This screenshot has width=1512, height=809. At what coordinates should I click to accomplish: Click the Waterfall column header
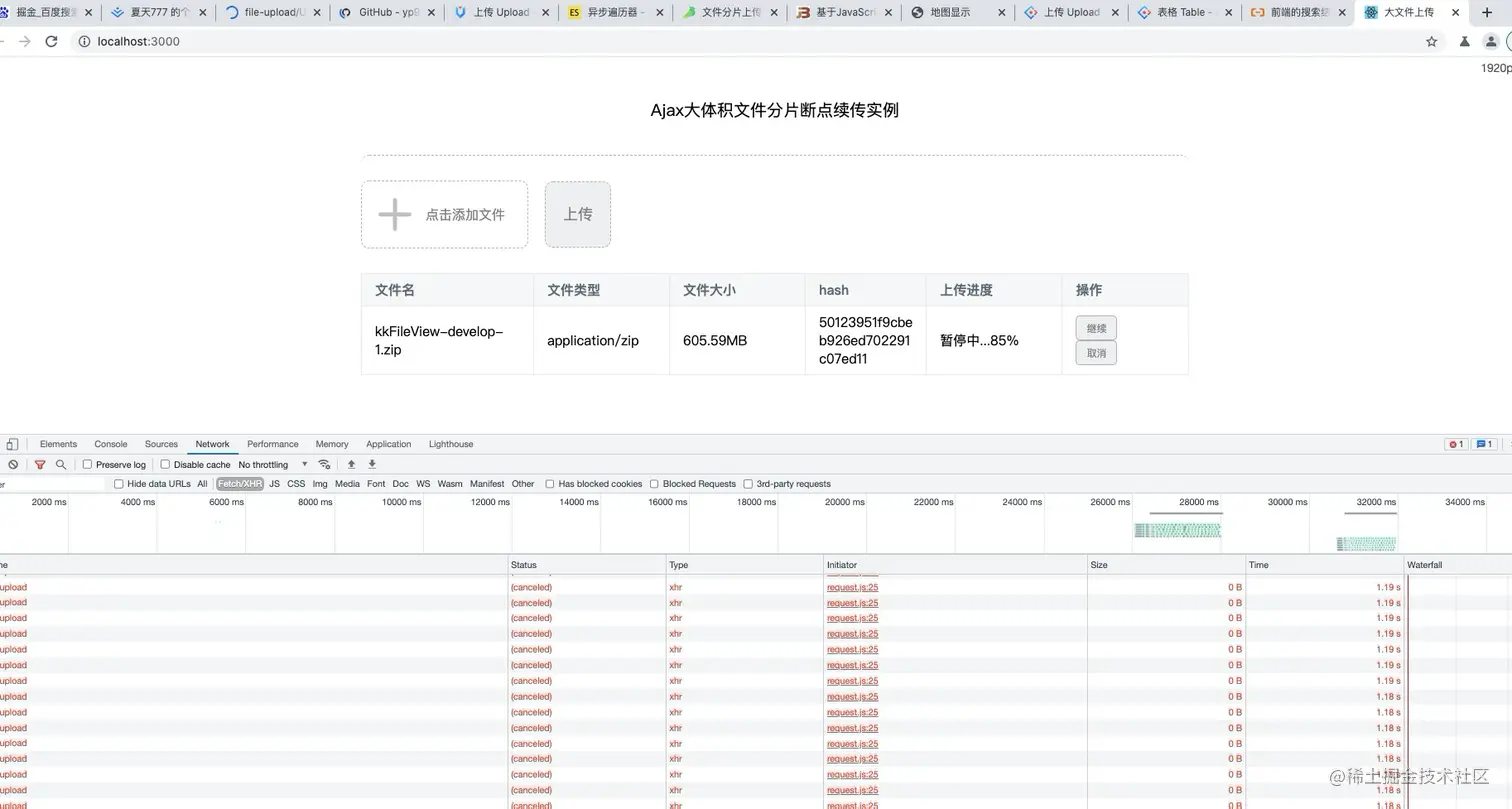1458,565
